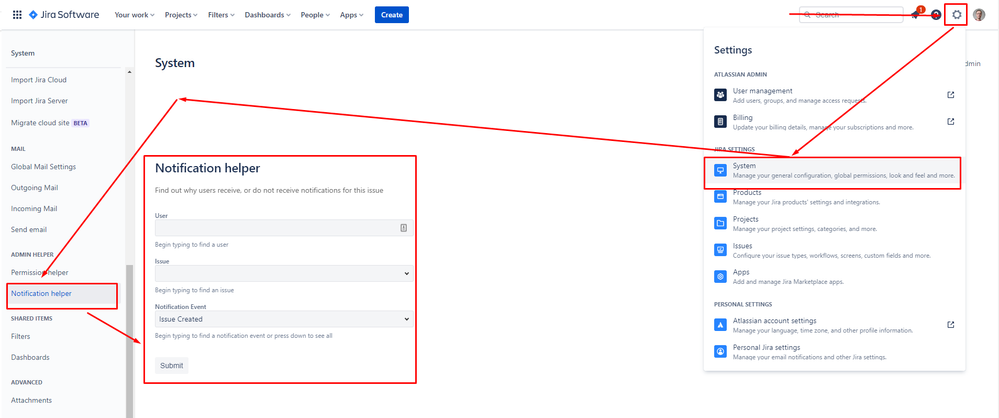The image size is (999, 418).
Task: Expand the Your work menu
Action: [134, 15]
